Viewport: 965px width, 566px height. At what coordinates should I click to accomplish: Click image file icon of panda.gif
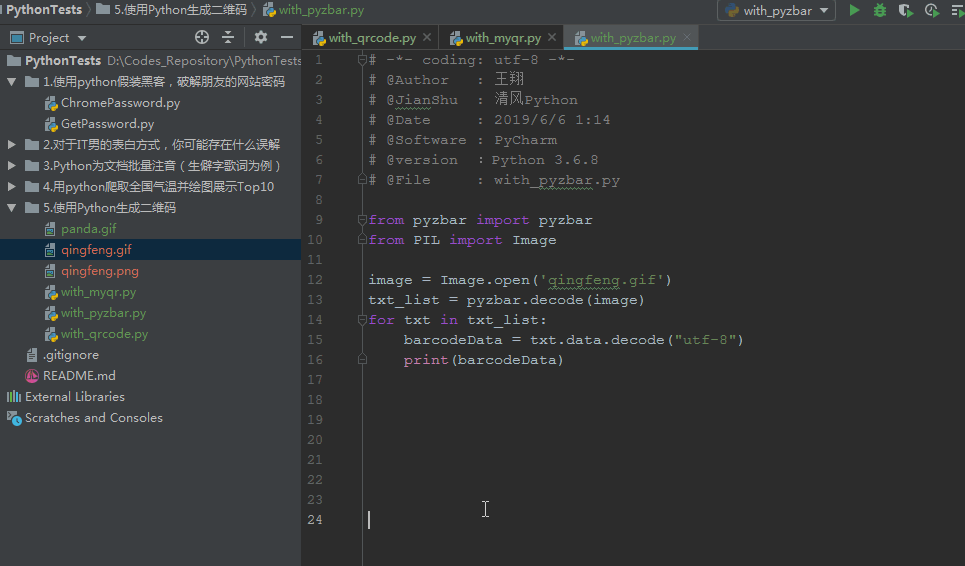[x=50, y=229]
